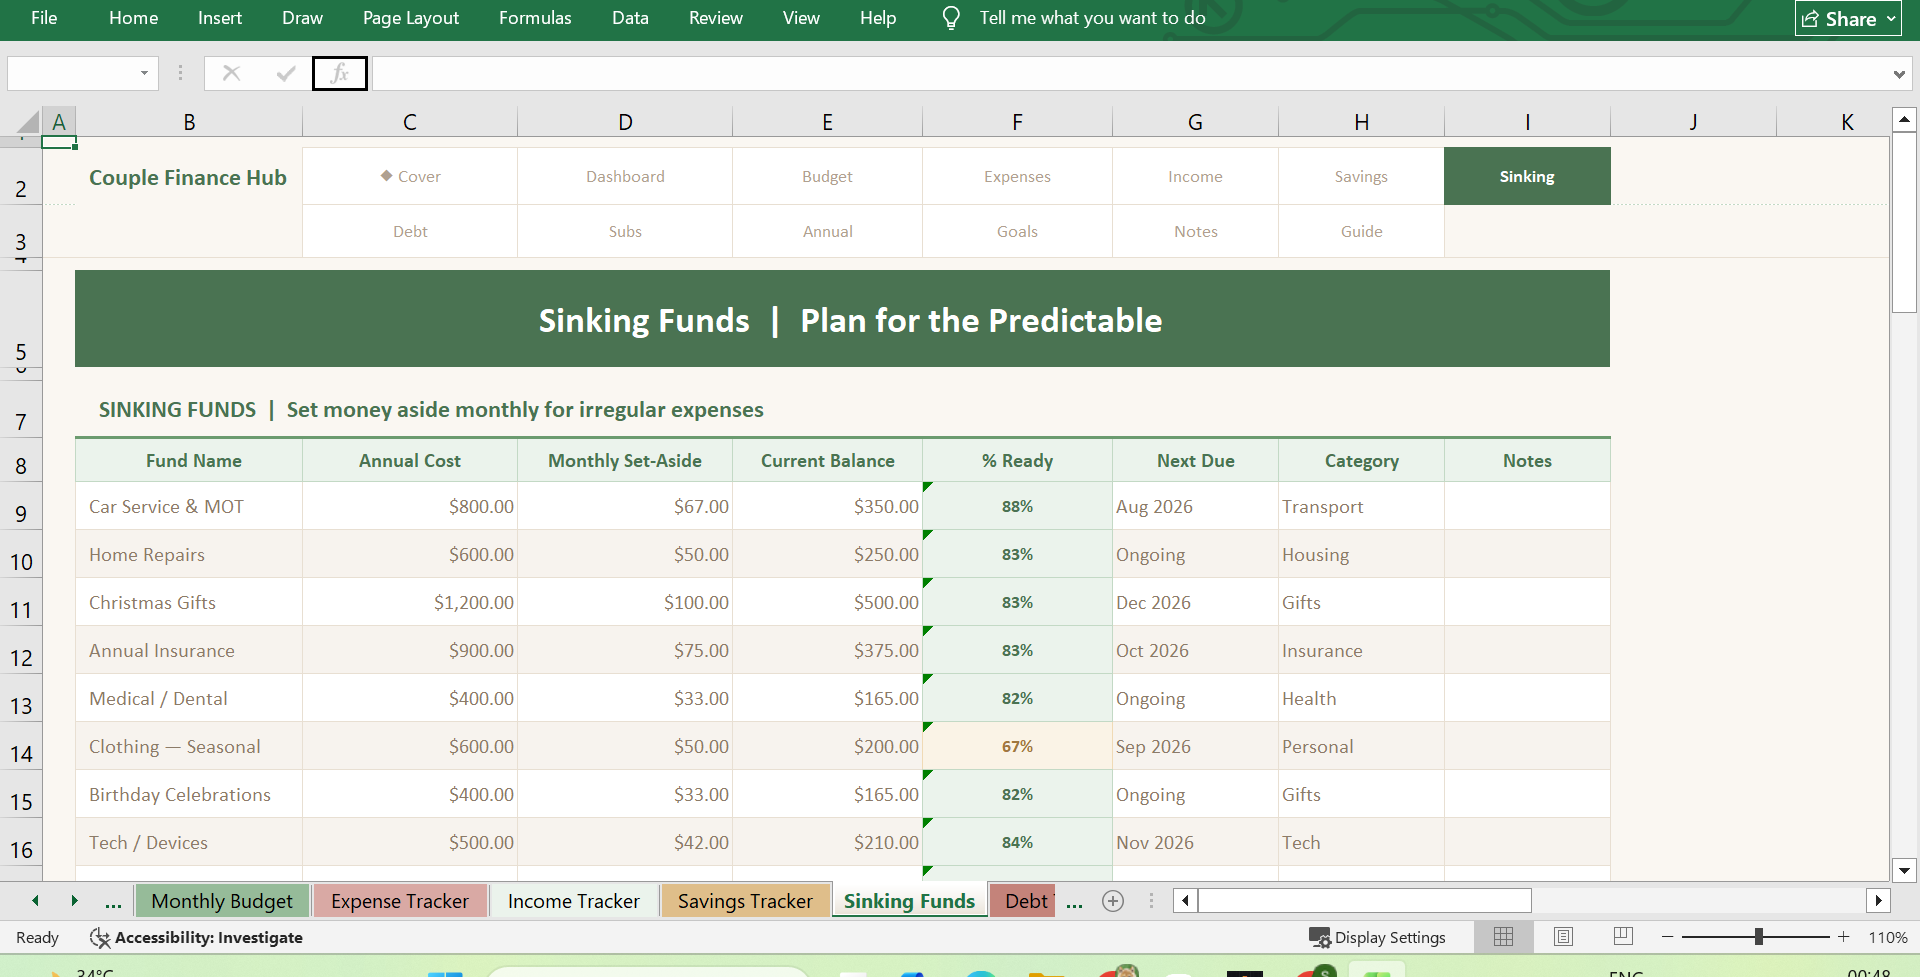Go to Budget navigation link
Viewport: 1920px width, 977px height.
827,176
